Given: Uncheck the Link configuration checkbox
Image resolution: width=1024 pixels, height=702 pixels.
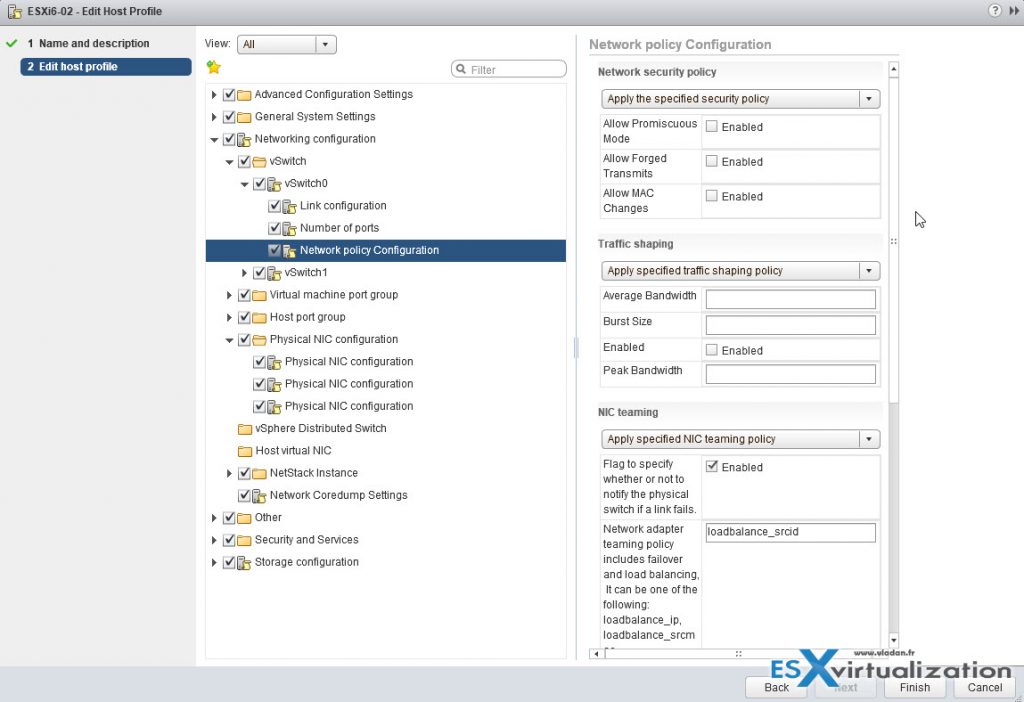Looking at the screenshot, I should click(275, 206).
